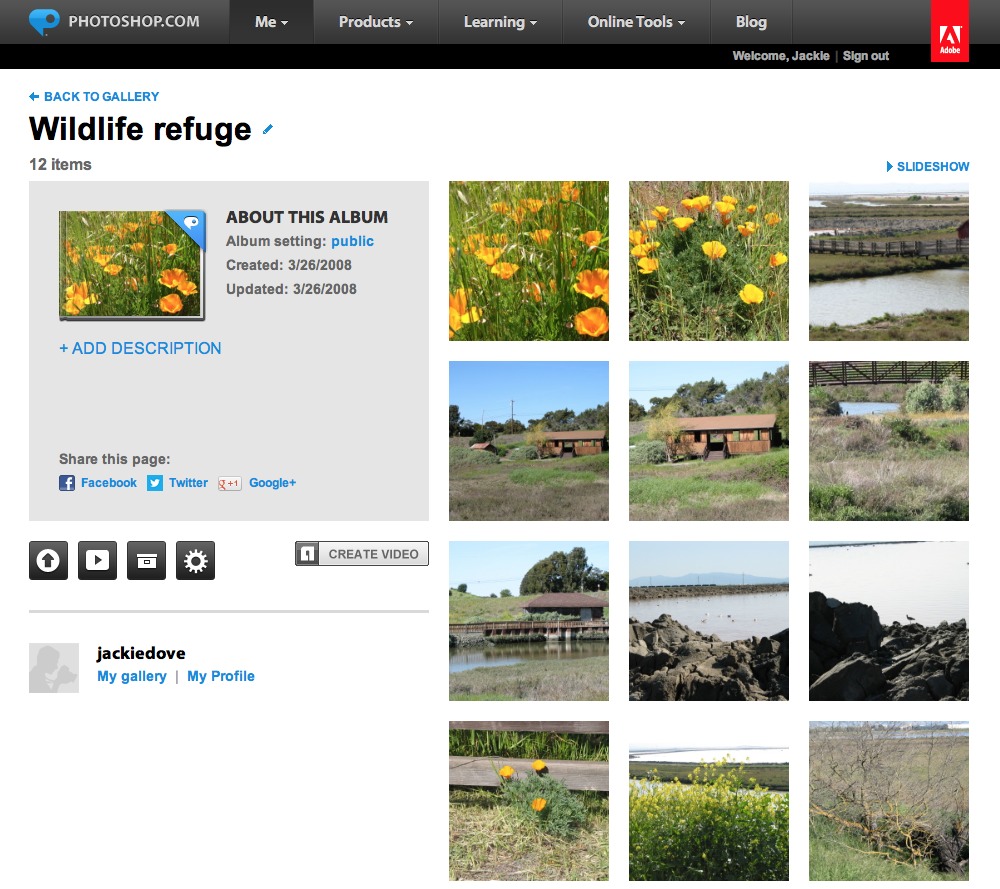1000x889 pixels.
Task: Open the close-up wooden cabin photo
Action: [709, 441]
